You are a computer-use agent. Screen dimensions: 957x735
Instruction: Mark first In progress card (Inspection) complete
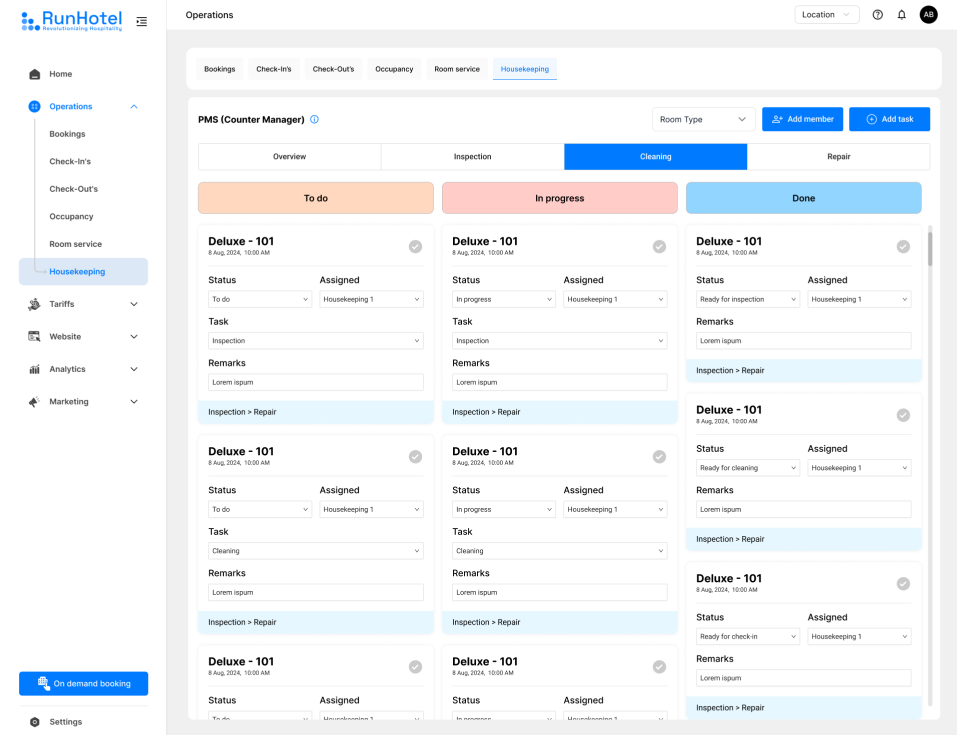point(659,247)
